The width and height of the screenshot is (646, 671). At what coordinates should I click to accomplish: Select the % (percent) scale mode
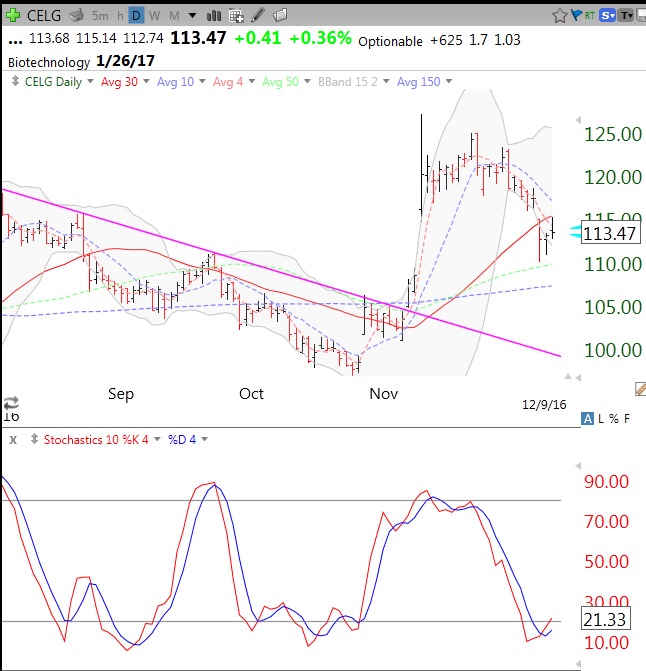pos(614,419)
